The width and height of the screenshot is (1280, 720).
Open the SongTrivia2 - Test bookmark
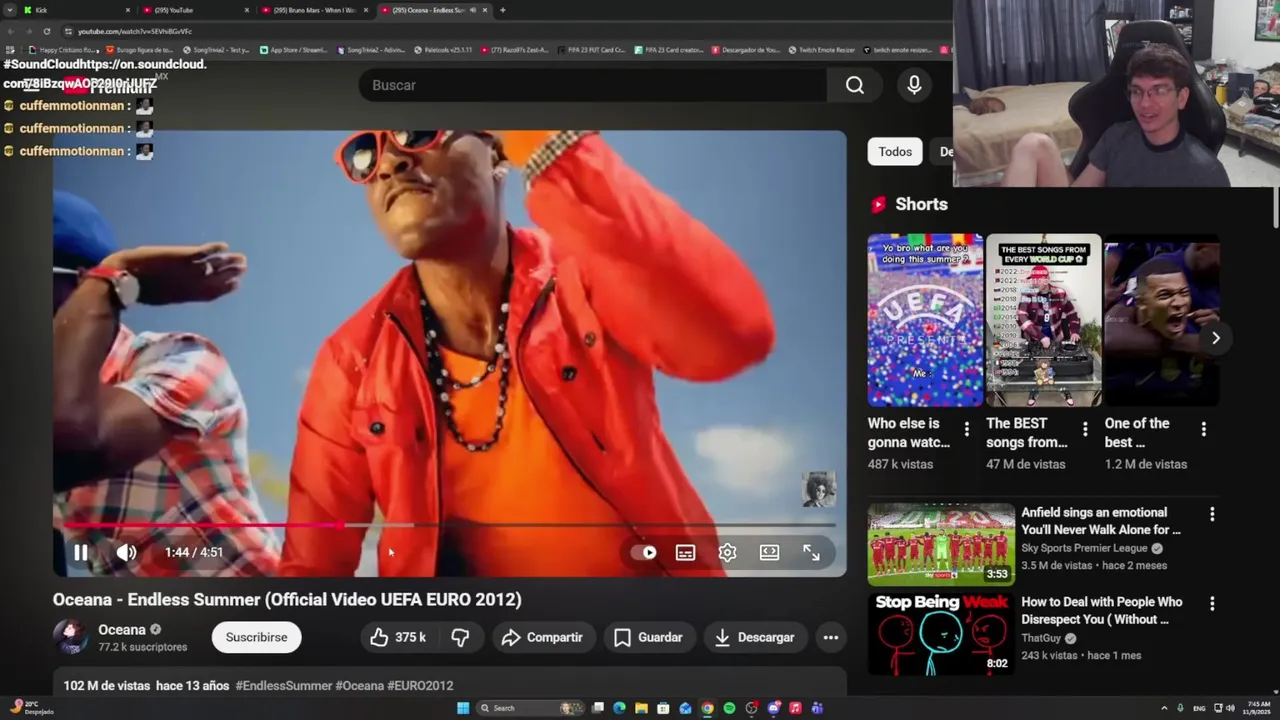pyautogui.click(x=216, y=49)
